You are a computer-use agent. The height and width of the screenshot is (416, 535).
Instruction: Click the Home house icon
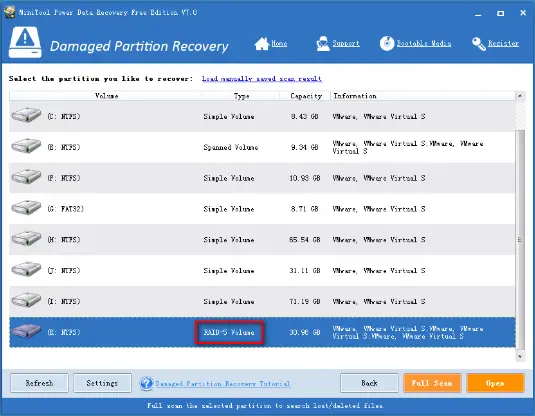coord(262,44)
